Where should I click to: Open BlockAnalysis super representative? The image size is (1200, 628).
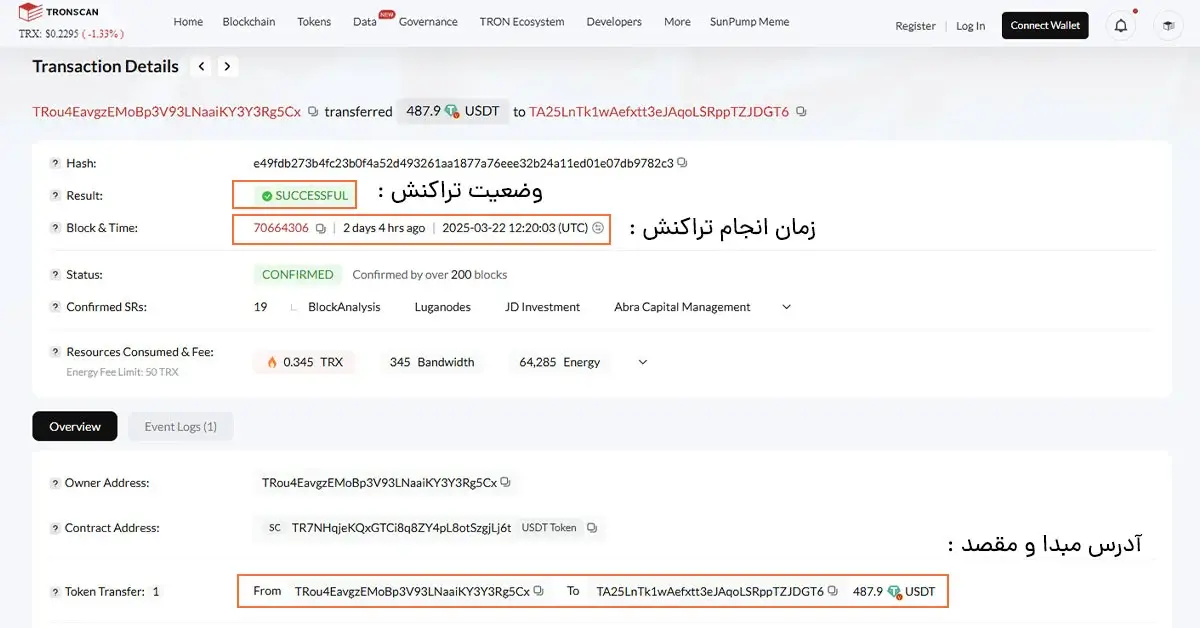tap(344, 307)
